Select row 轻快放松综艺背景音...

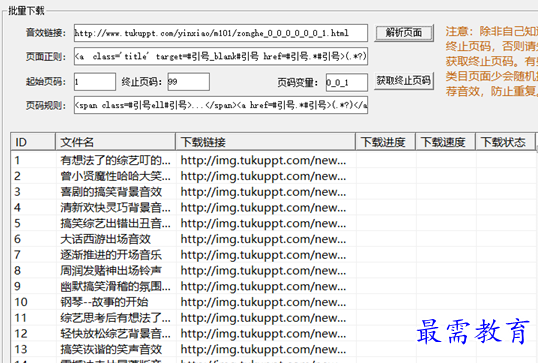pyautogui.click(x=273, y=334)
